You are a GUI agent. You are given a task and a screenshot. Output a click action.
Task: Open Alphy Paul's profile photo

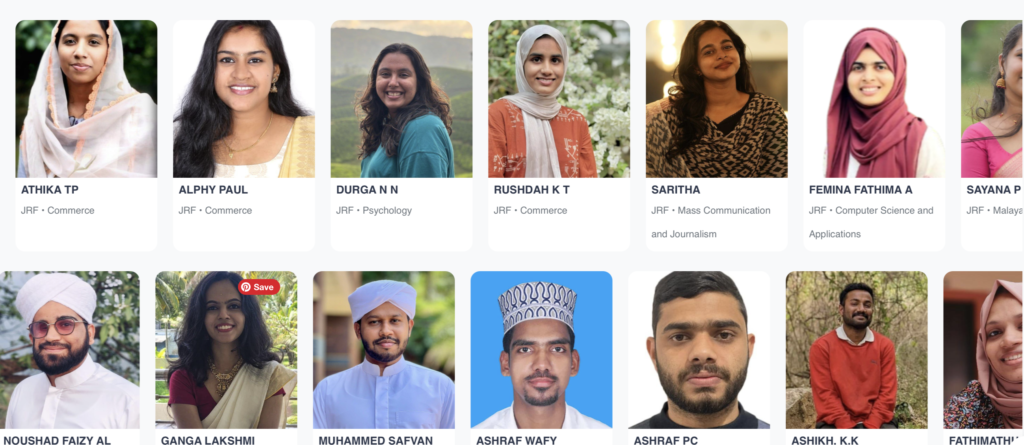pyautogui.click(x=244, y=99)
